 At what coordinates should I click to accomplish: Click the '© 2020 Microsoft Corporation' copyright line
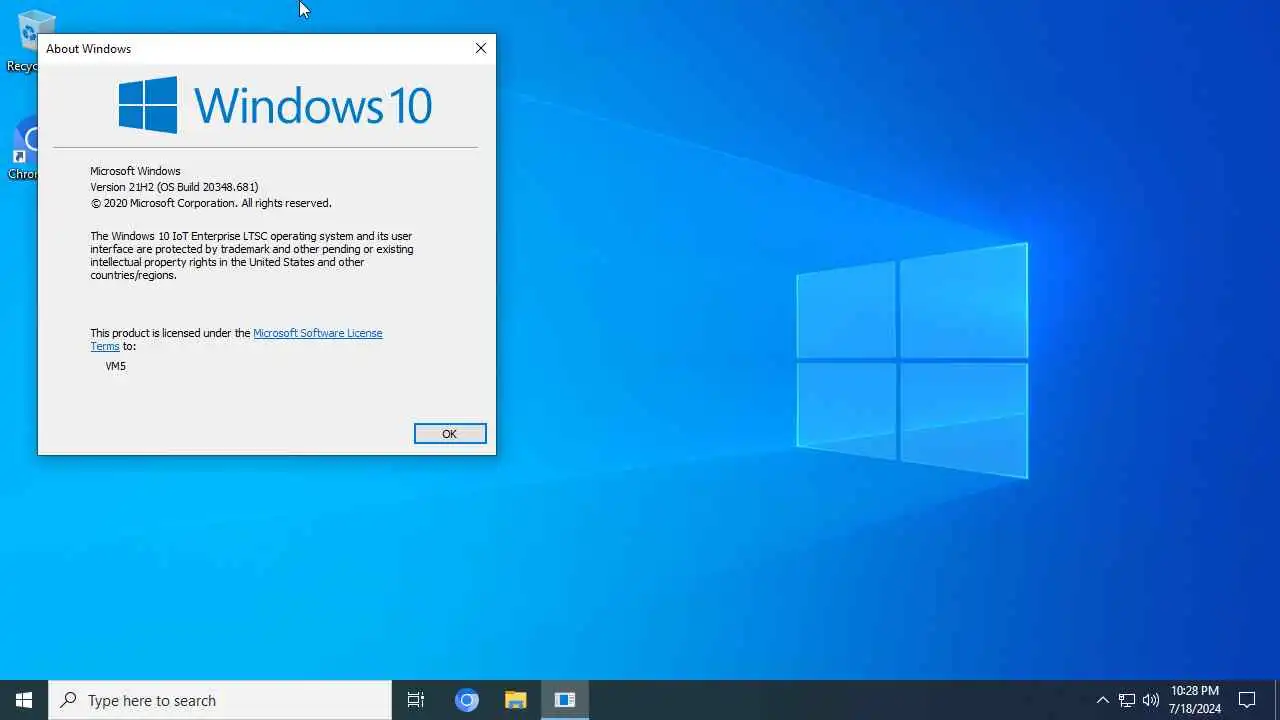(x=211, y=203)
